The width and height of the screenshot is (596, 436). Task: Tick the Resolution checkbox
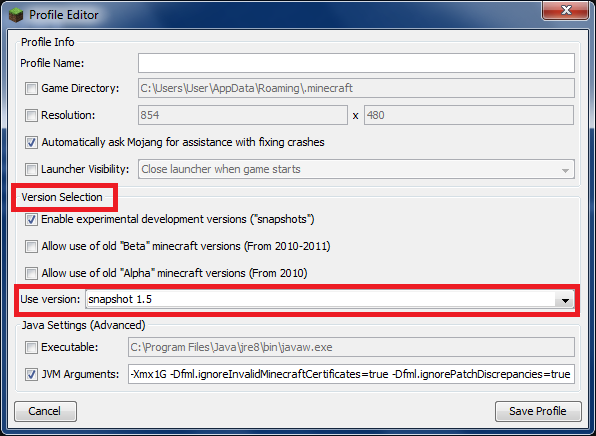[x=31, y=115]
